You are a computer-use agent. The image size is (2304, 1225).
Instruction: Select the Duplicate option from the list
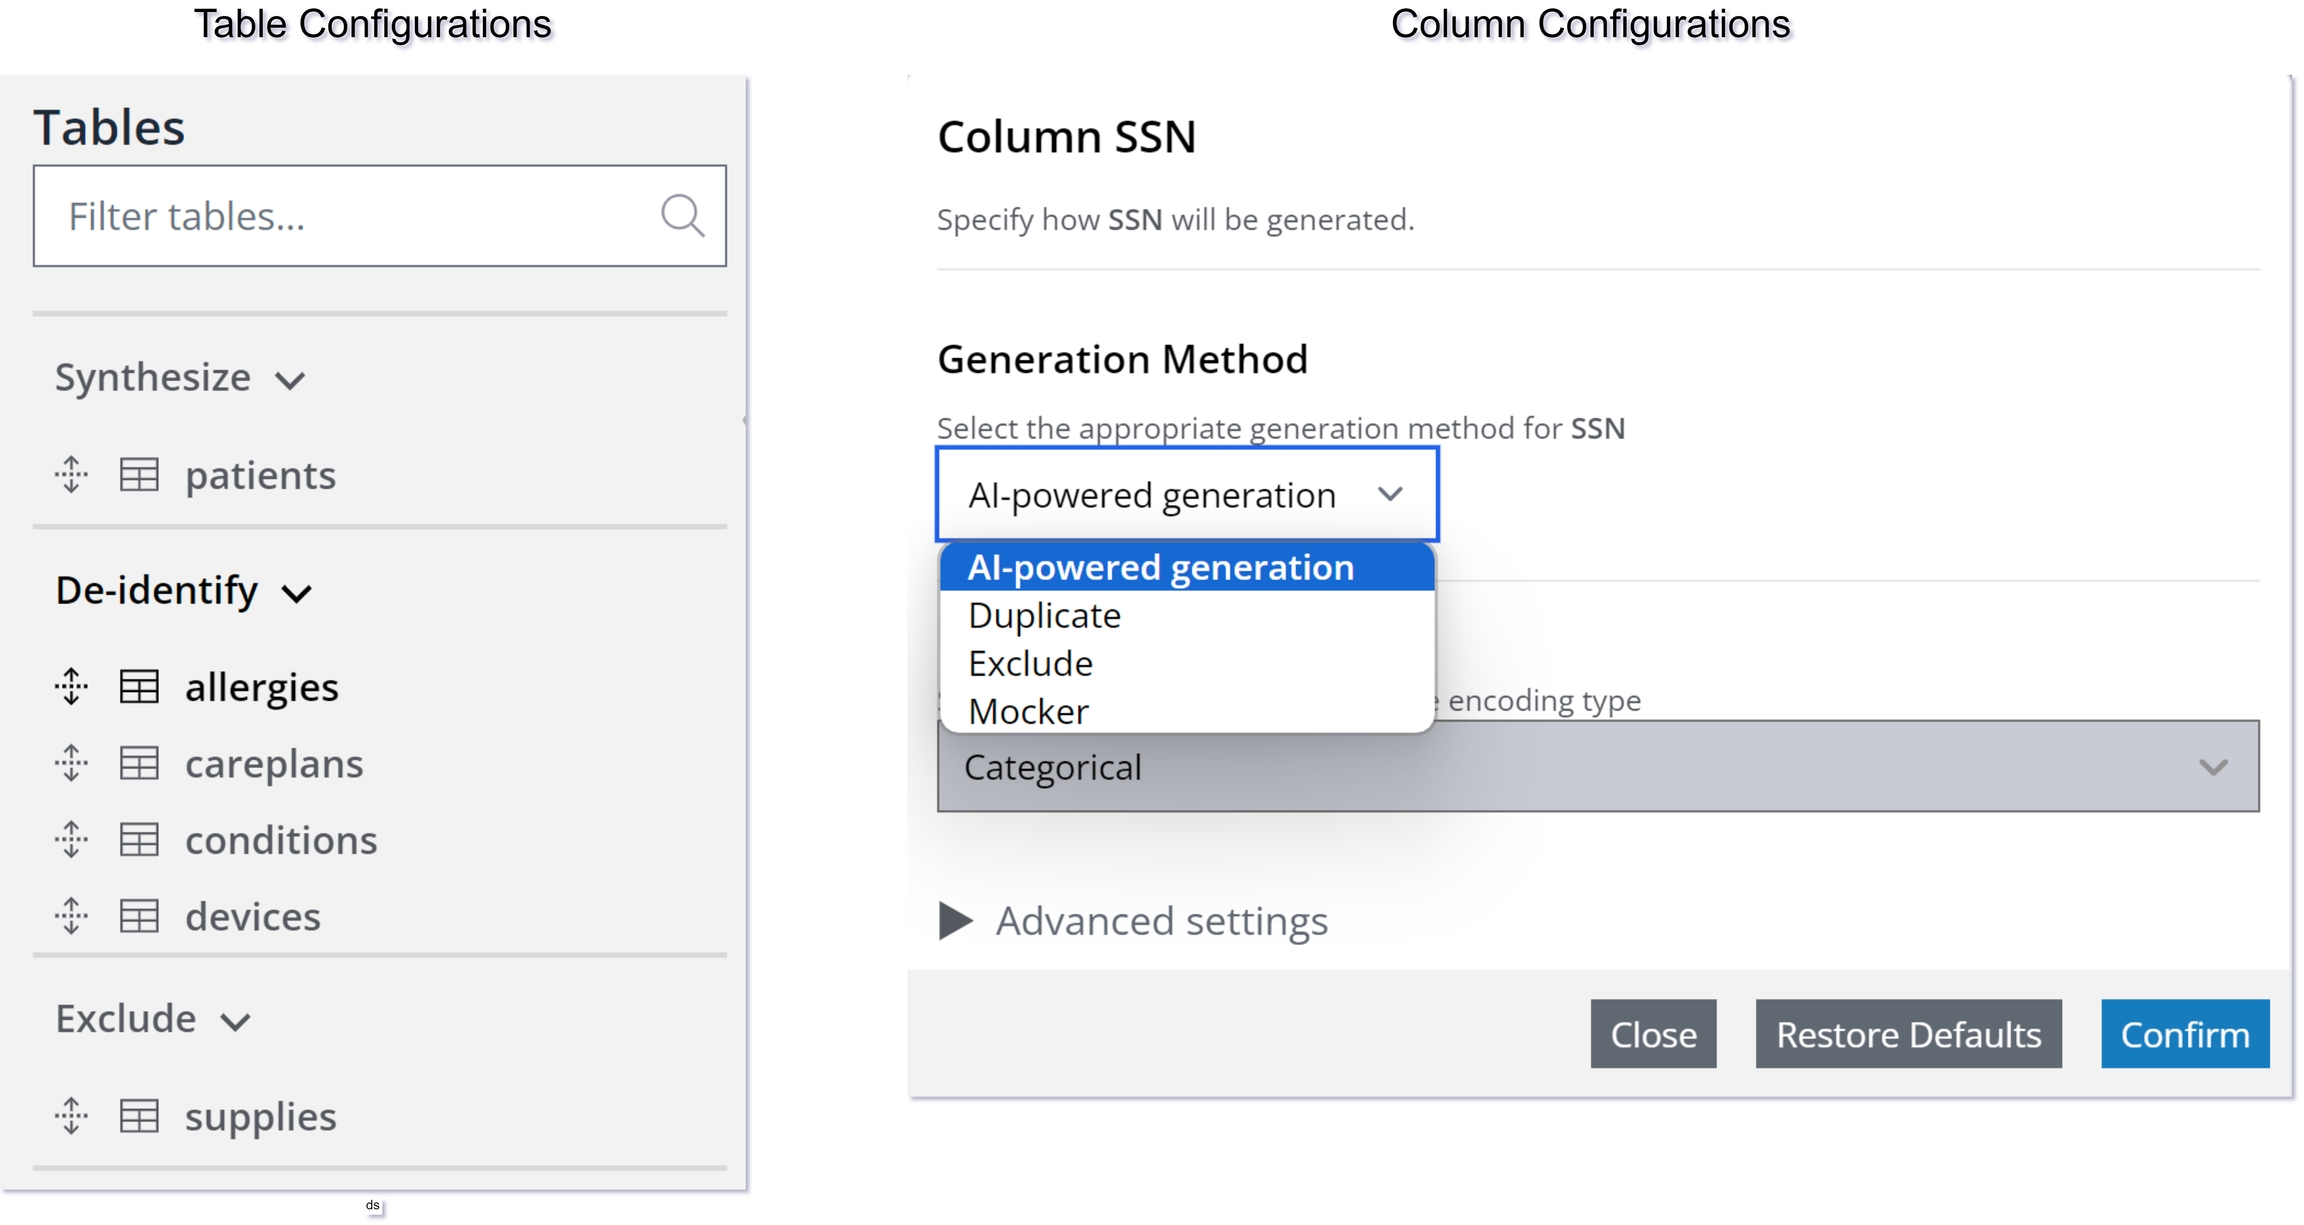pyautogui.click(x=1045, y=616)
